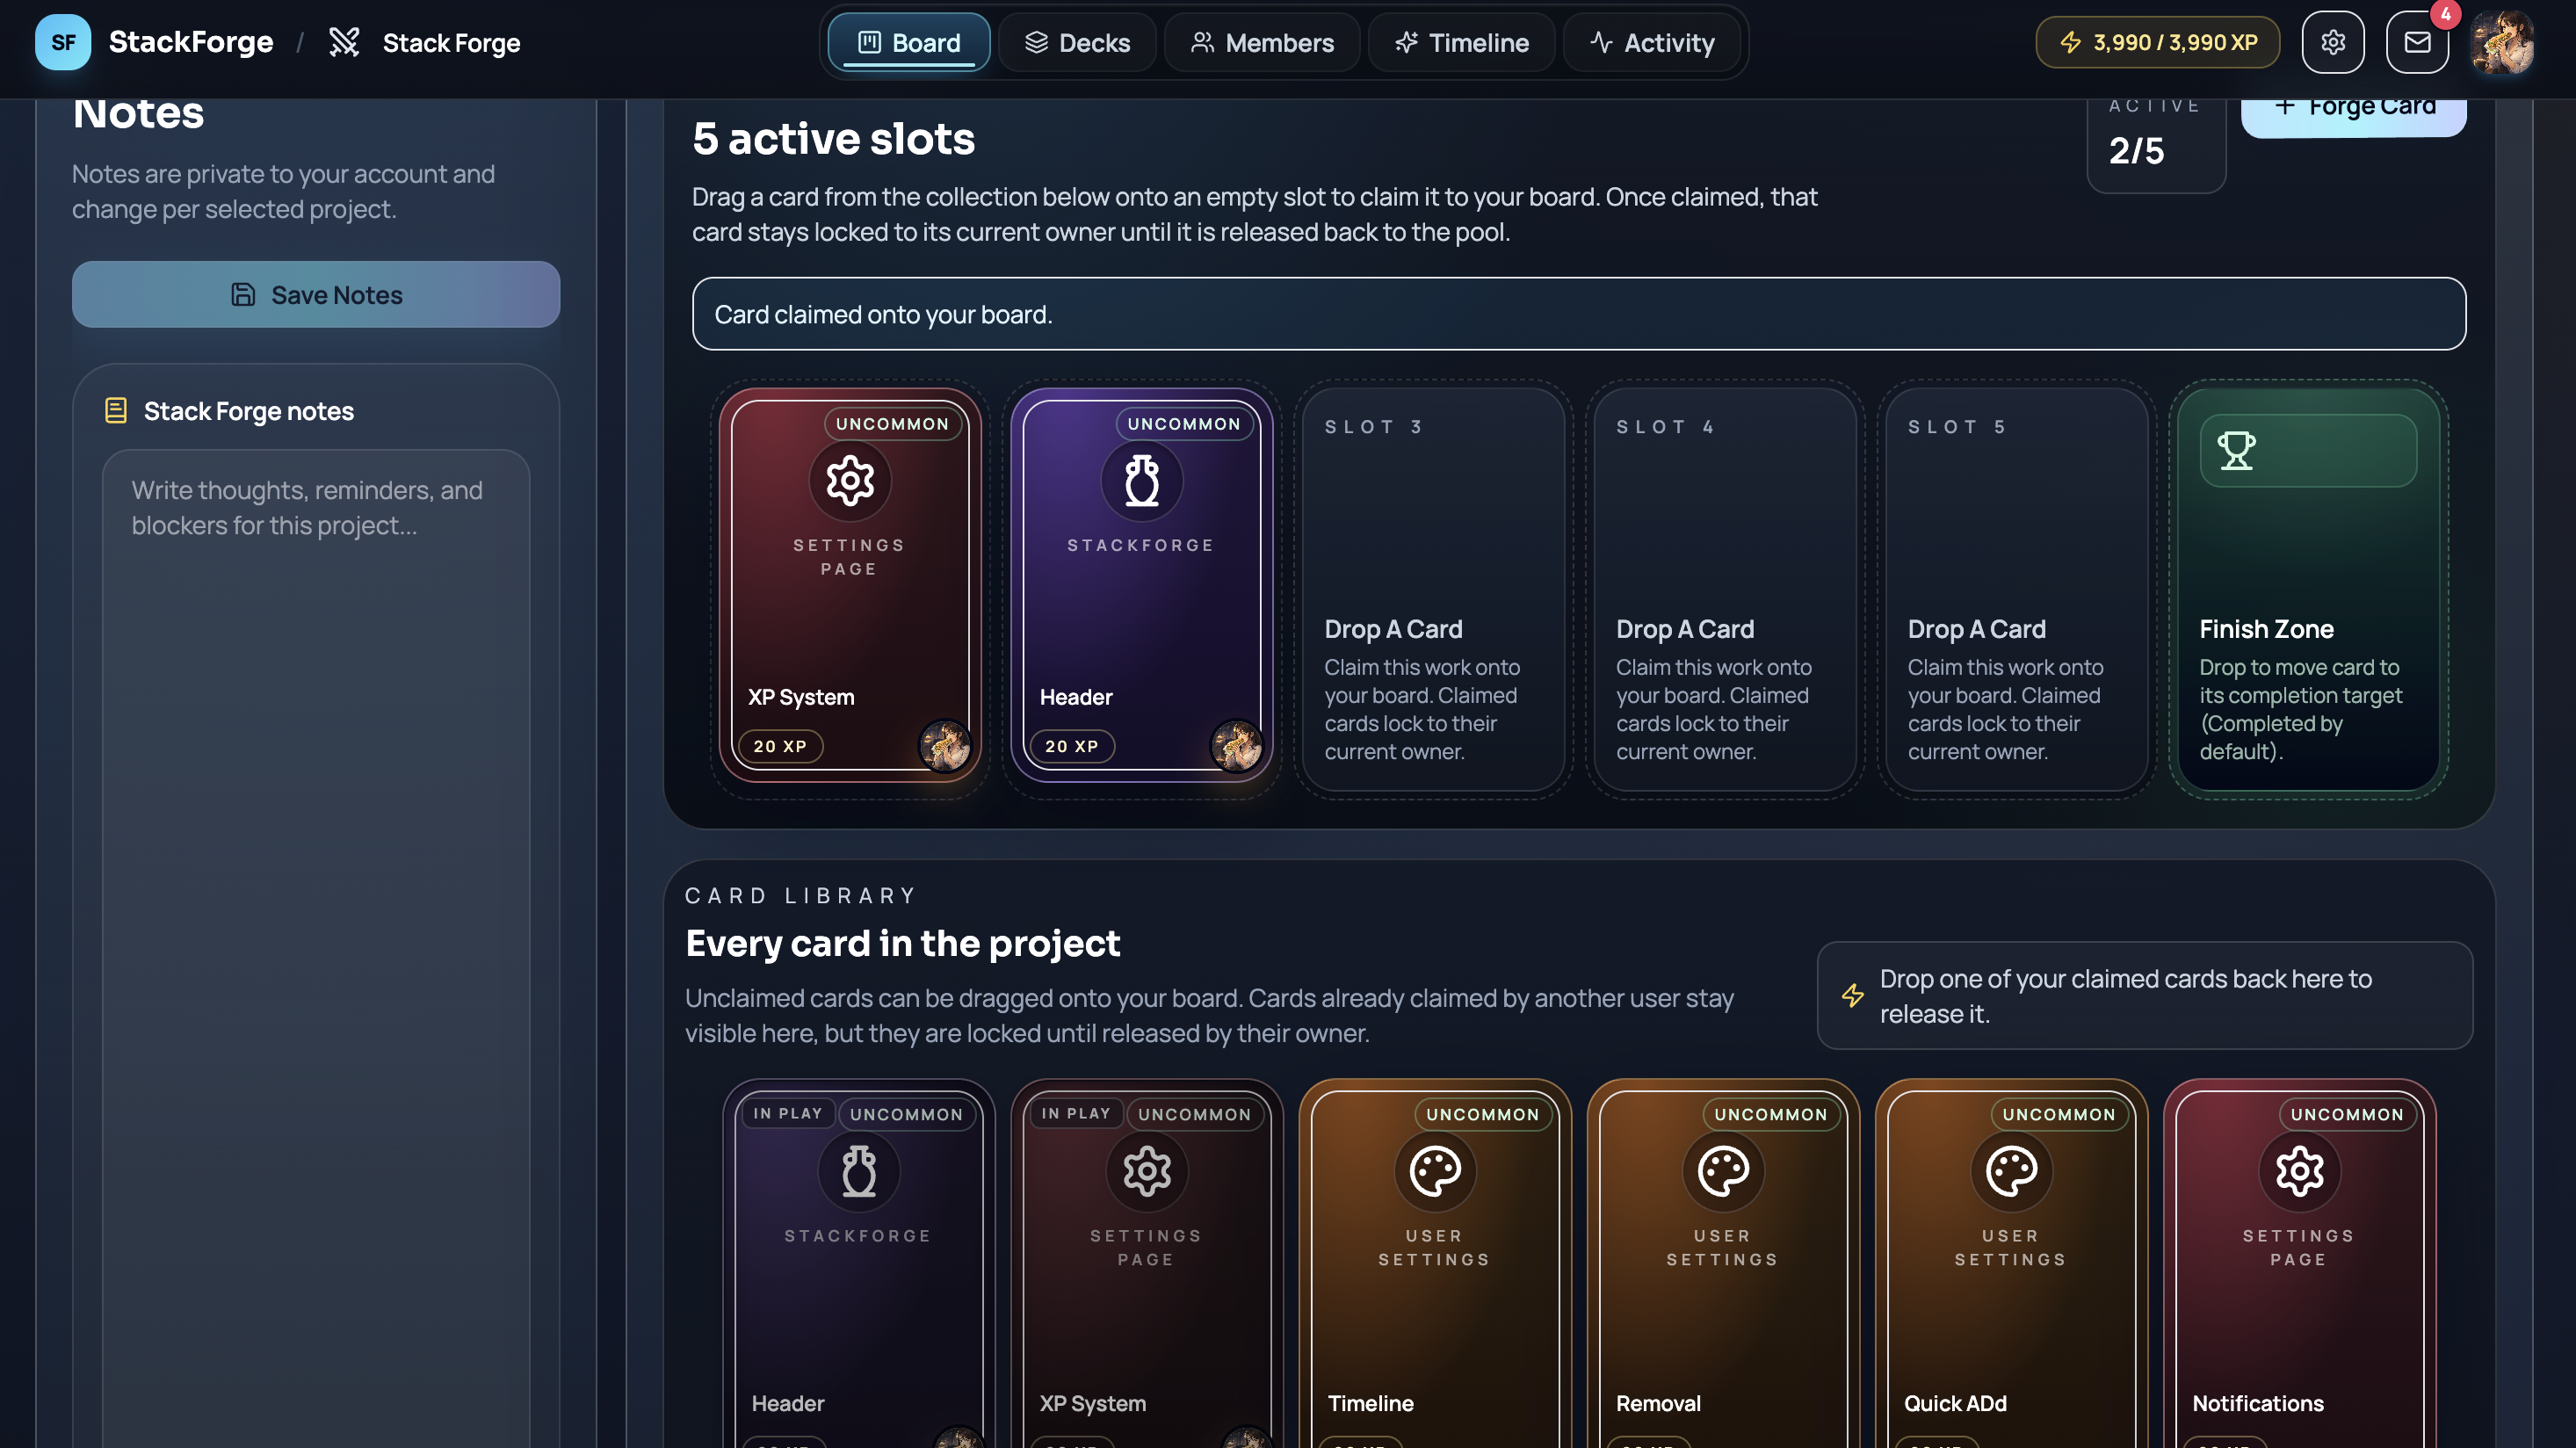Click UNCOMMON tag on Removal card

click(x=1770, y=1114)
